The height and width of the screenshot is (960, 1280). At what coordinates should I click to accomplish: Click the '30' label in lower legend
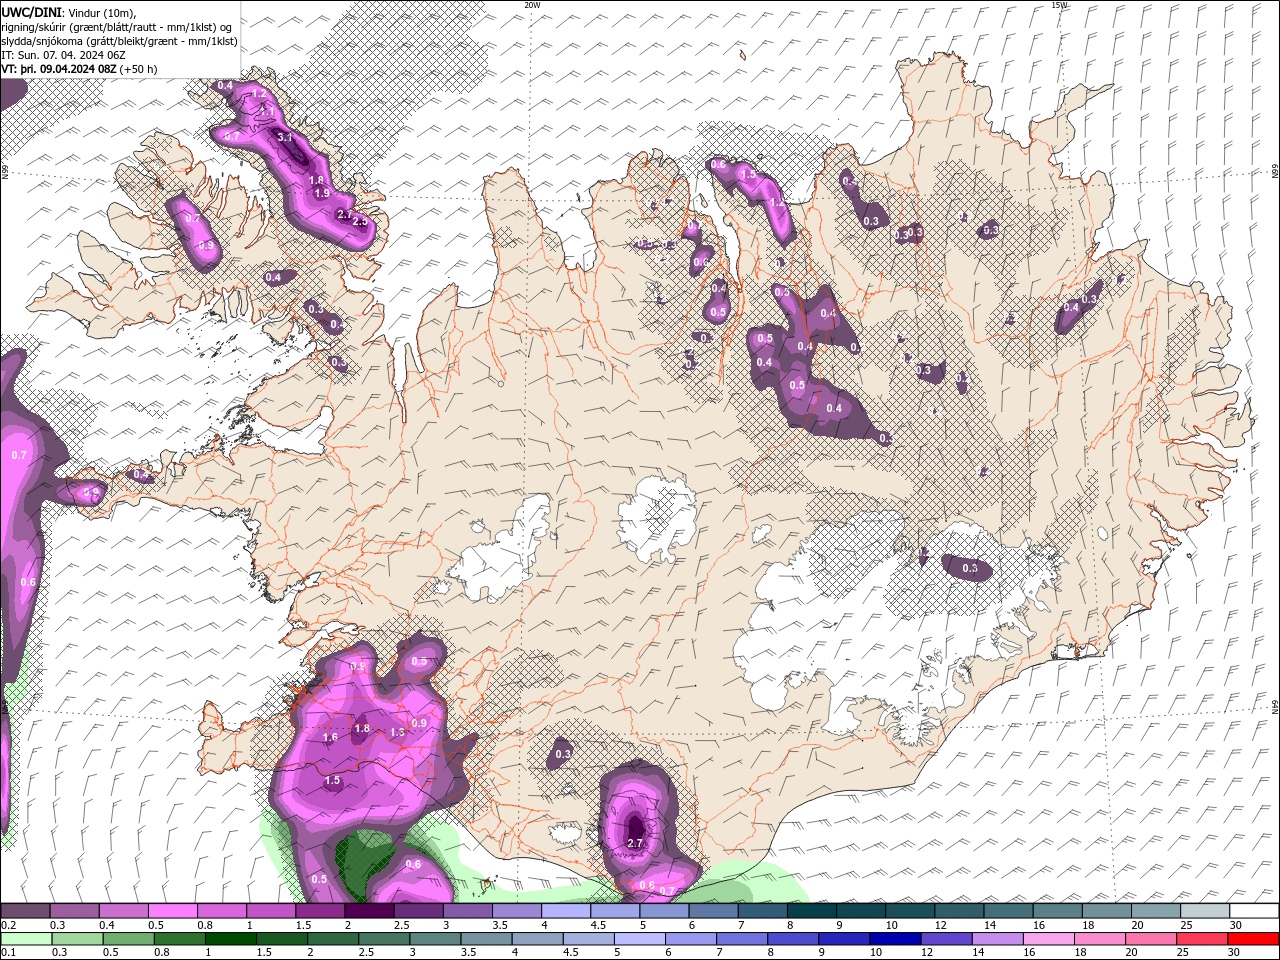(x=1233, y=952)
